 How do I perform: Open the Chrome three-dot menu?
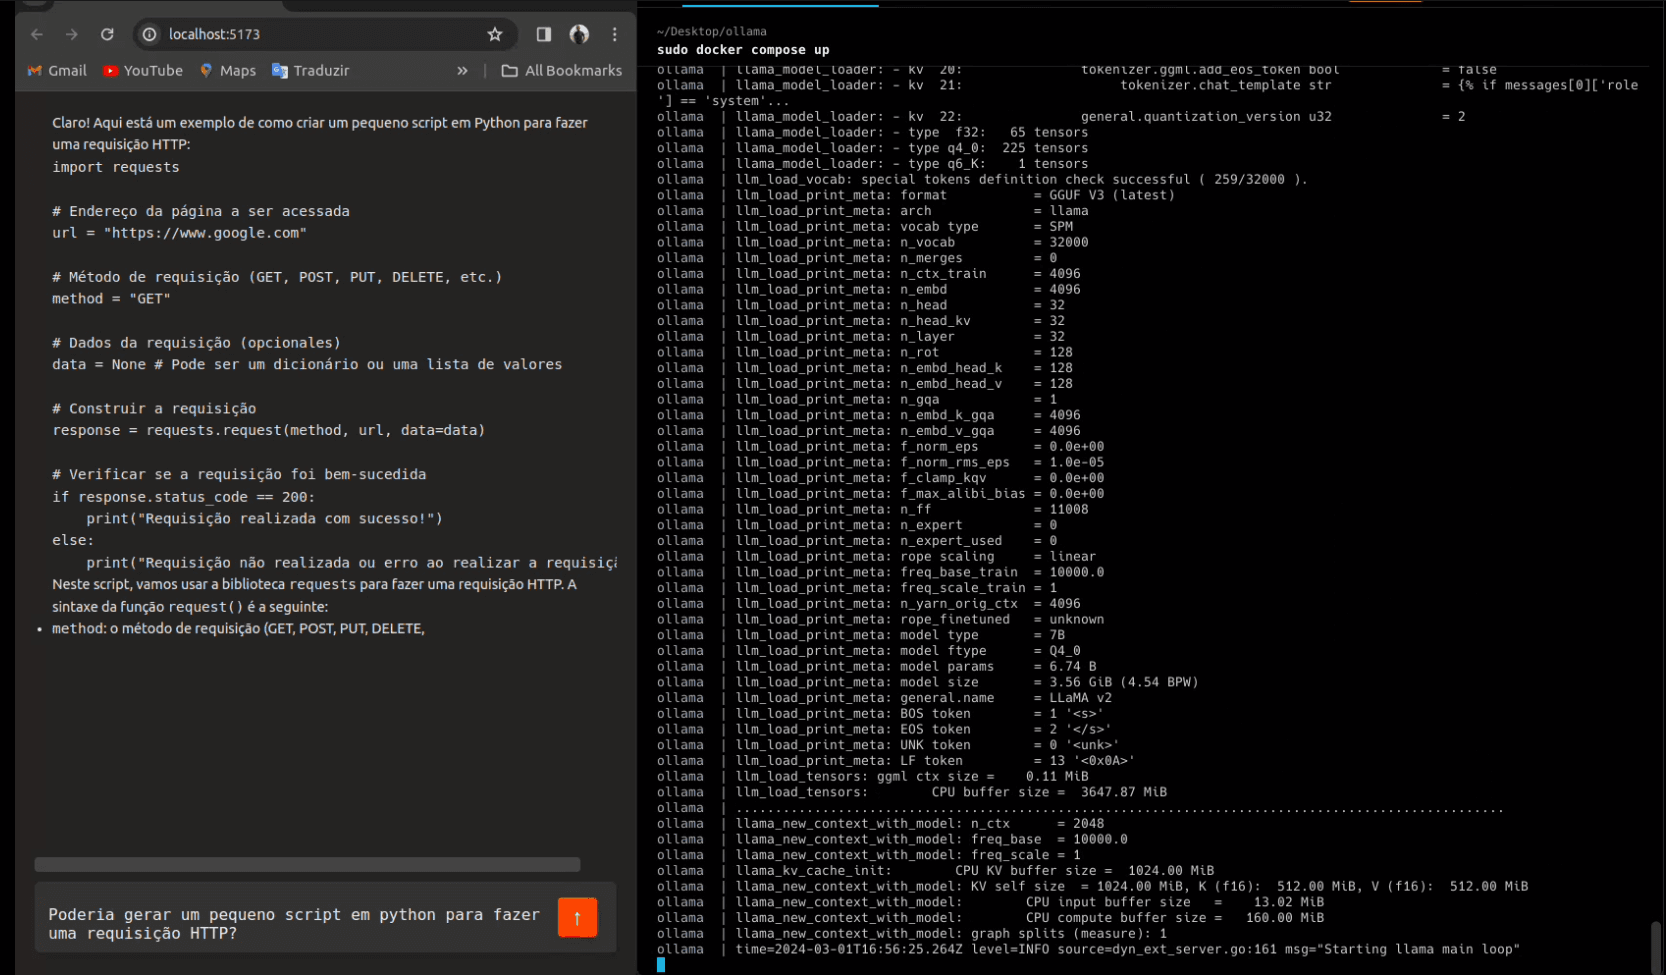coord(615,34)
